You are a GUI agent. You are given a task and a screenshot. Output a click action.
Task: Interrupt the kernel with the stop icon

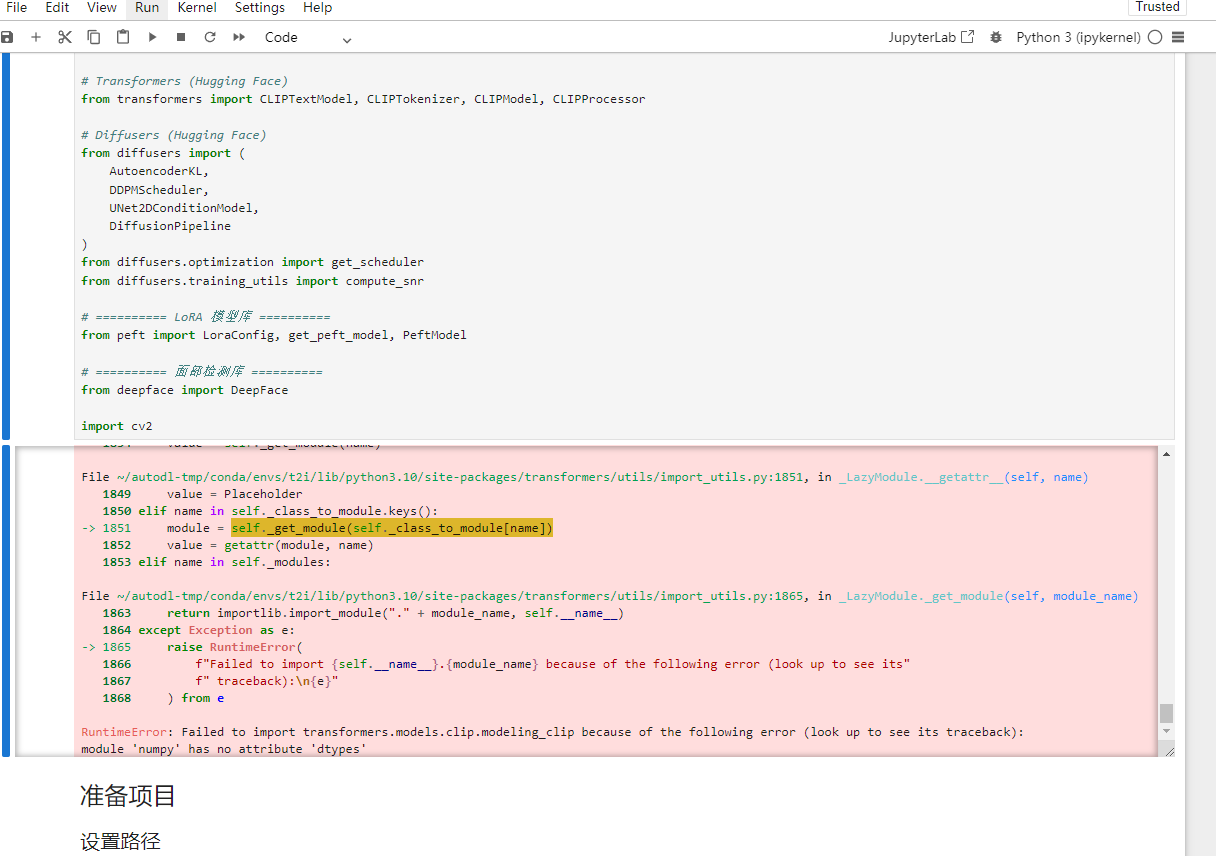181,37
